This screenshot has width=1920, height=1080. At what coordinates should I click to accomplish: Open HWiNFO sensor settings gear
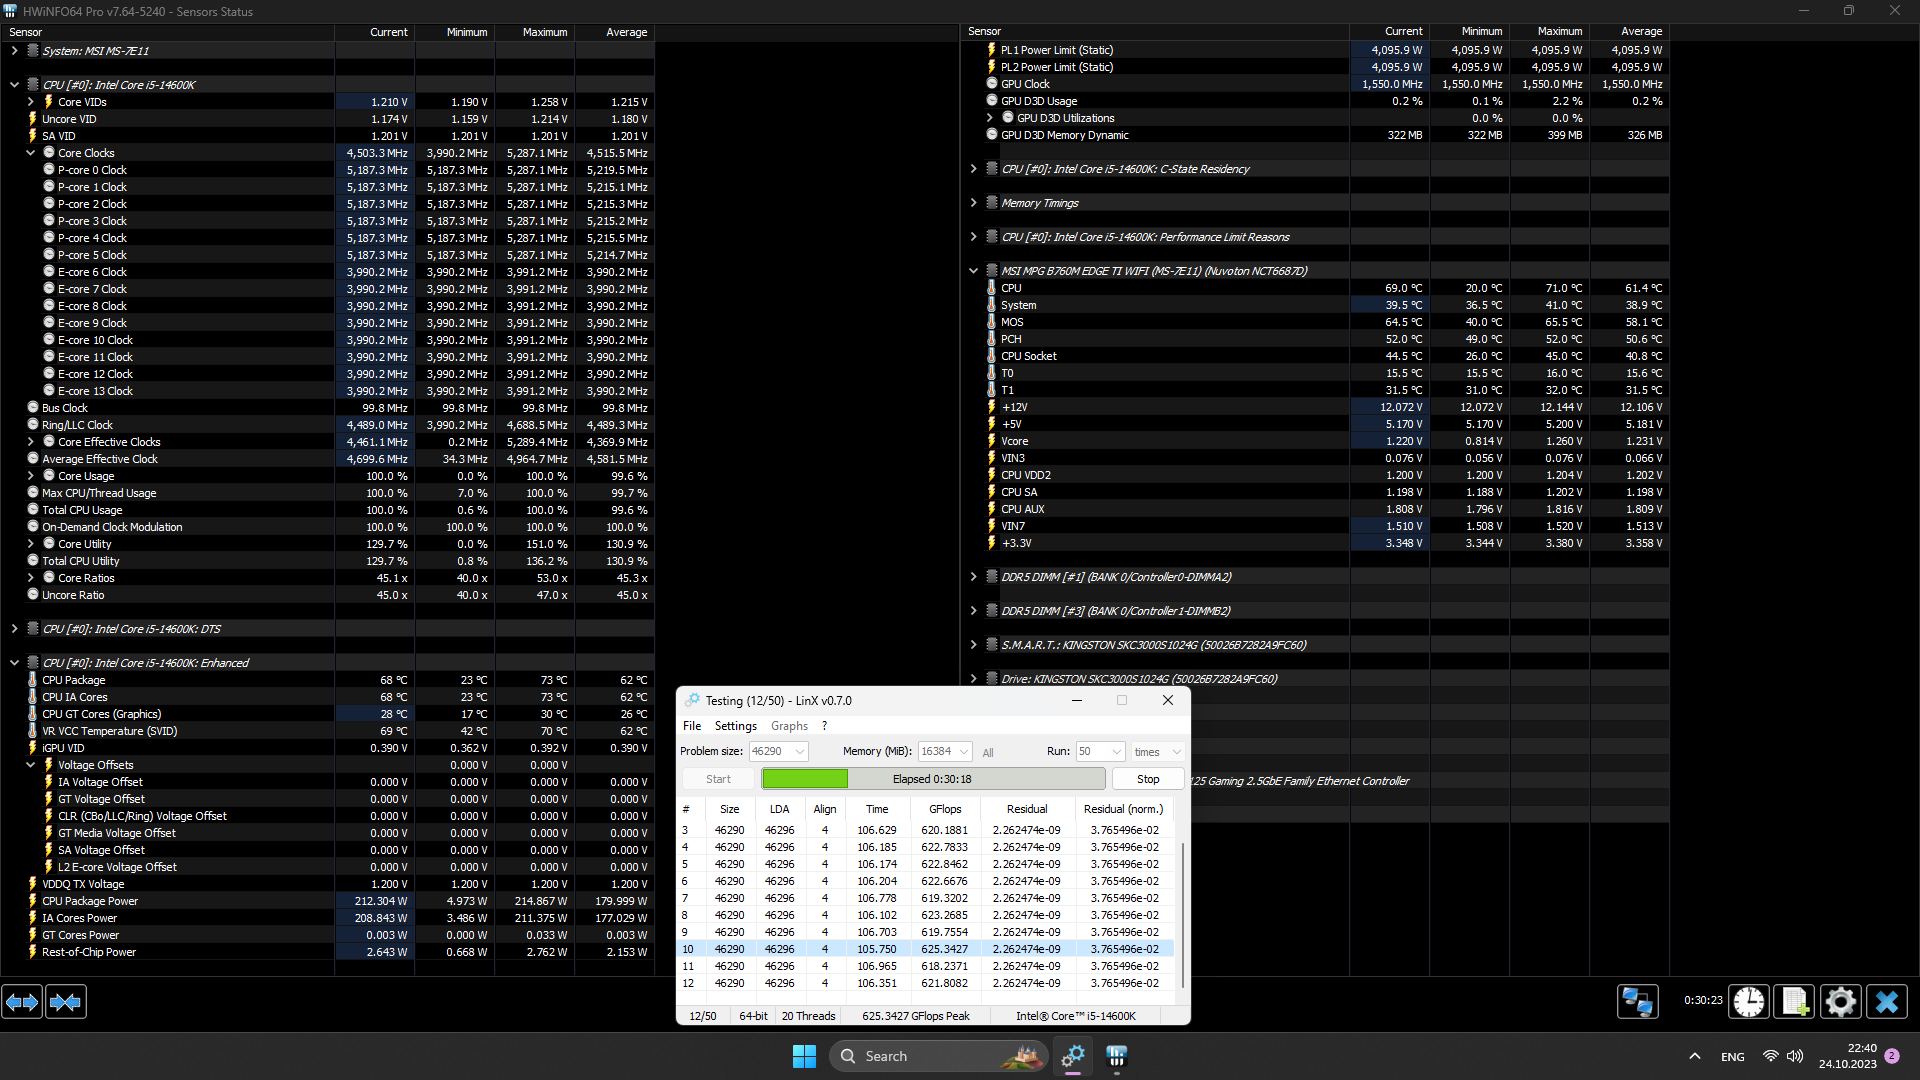pos(1840,1001)
